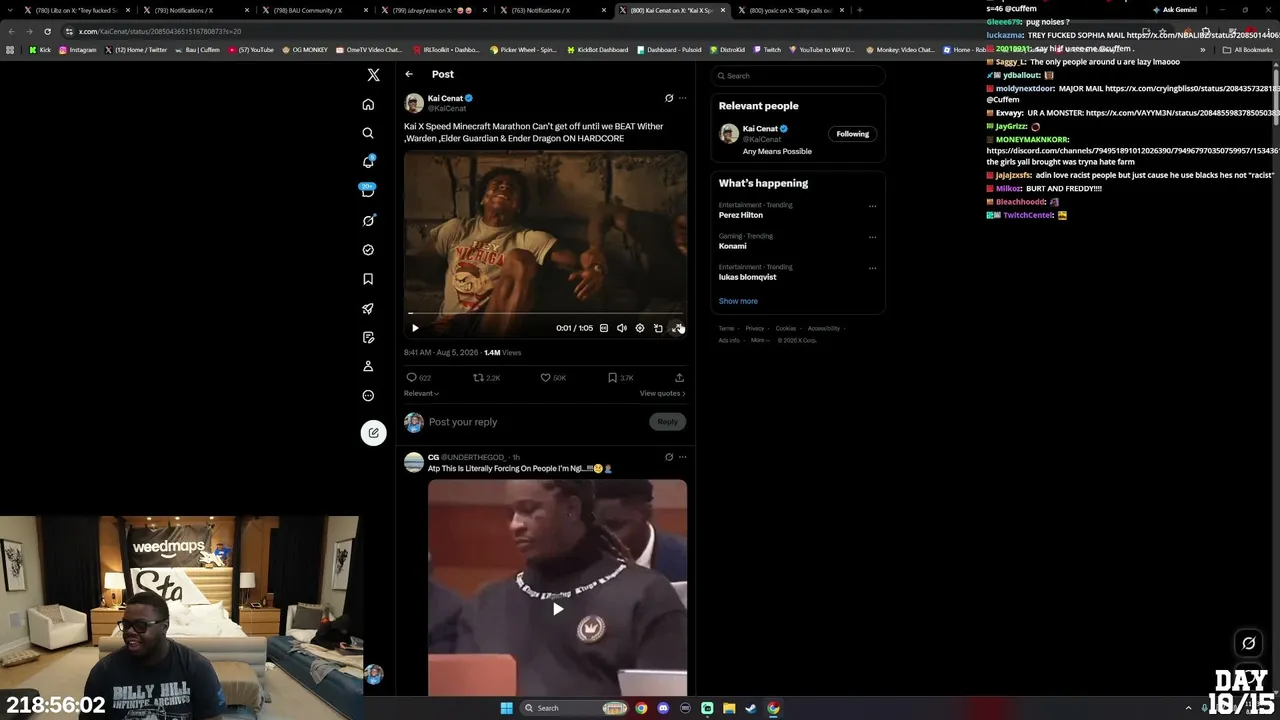Reload the page
This screenshot has height=720, width=1280.
point(47,31)
